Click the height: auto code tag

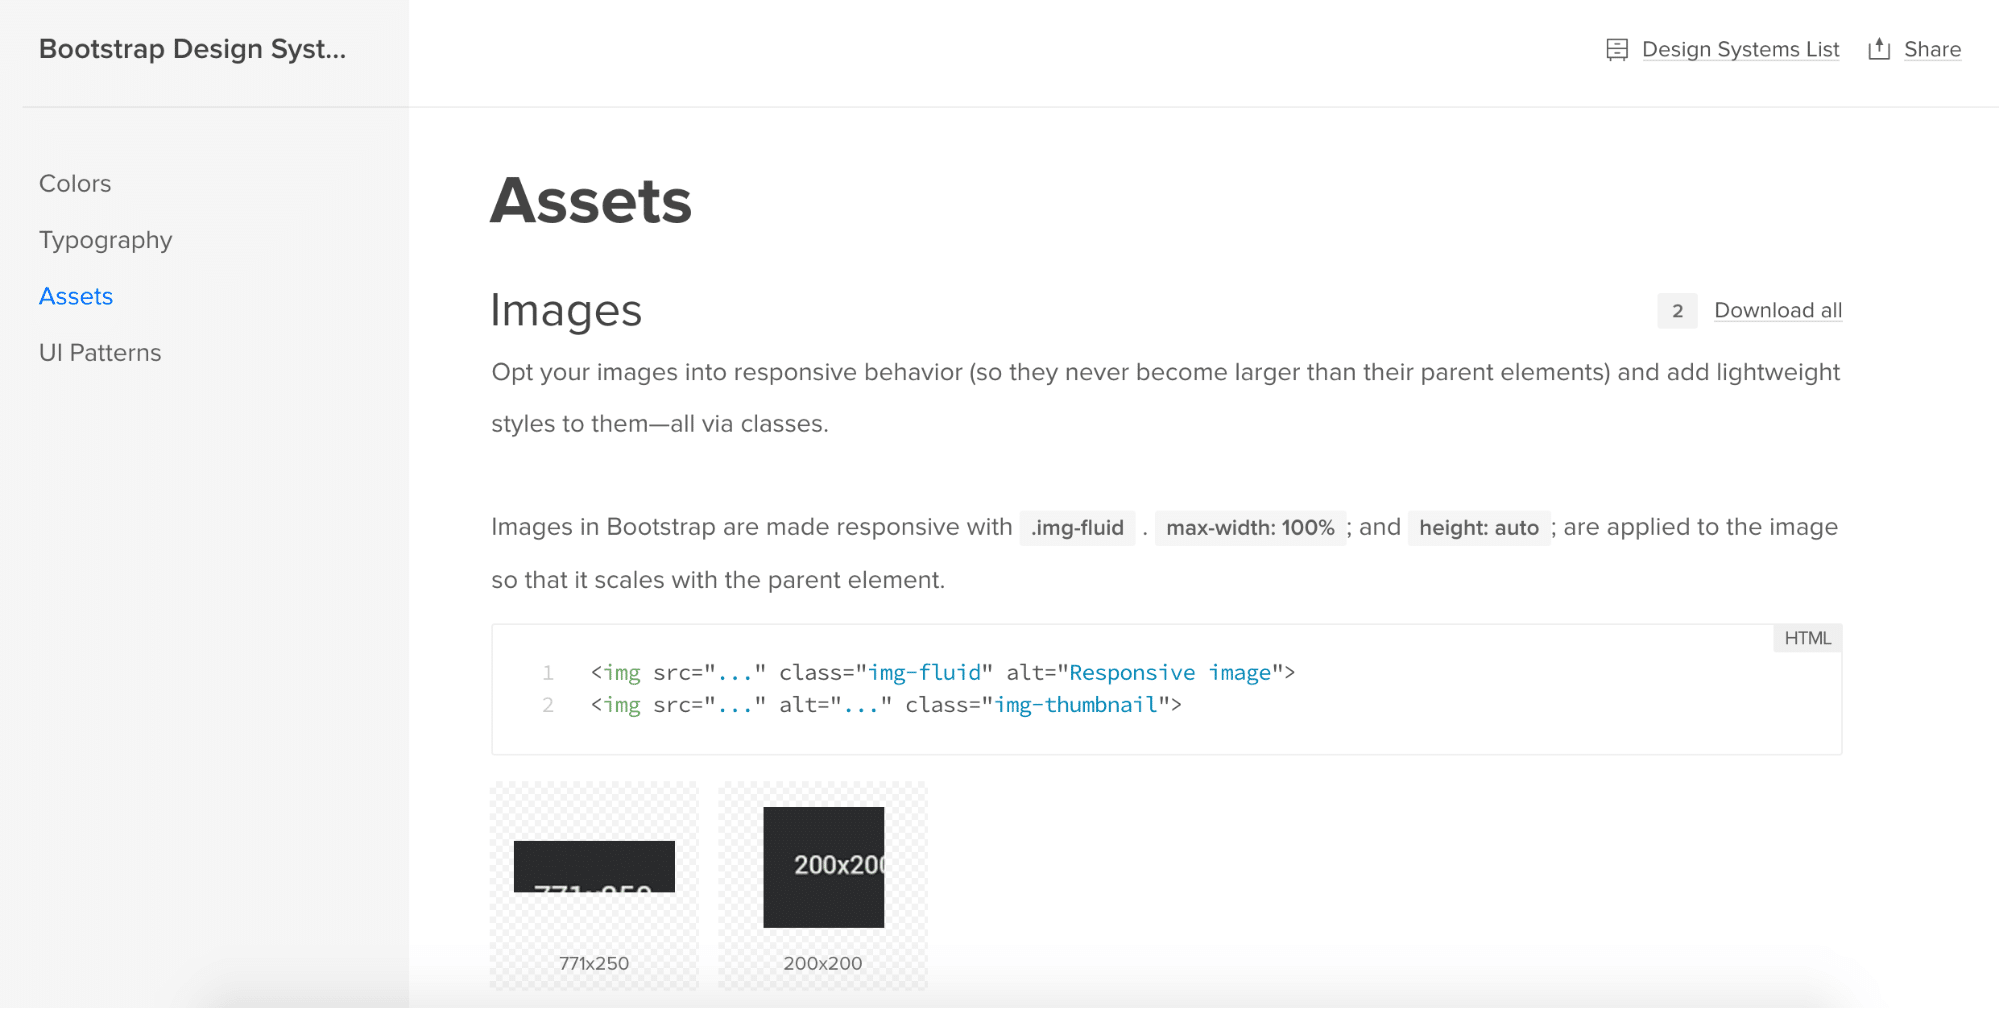click(x=1478, y=527)
